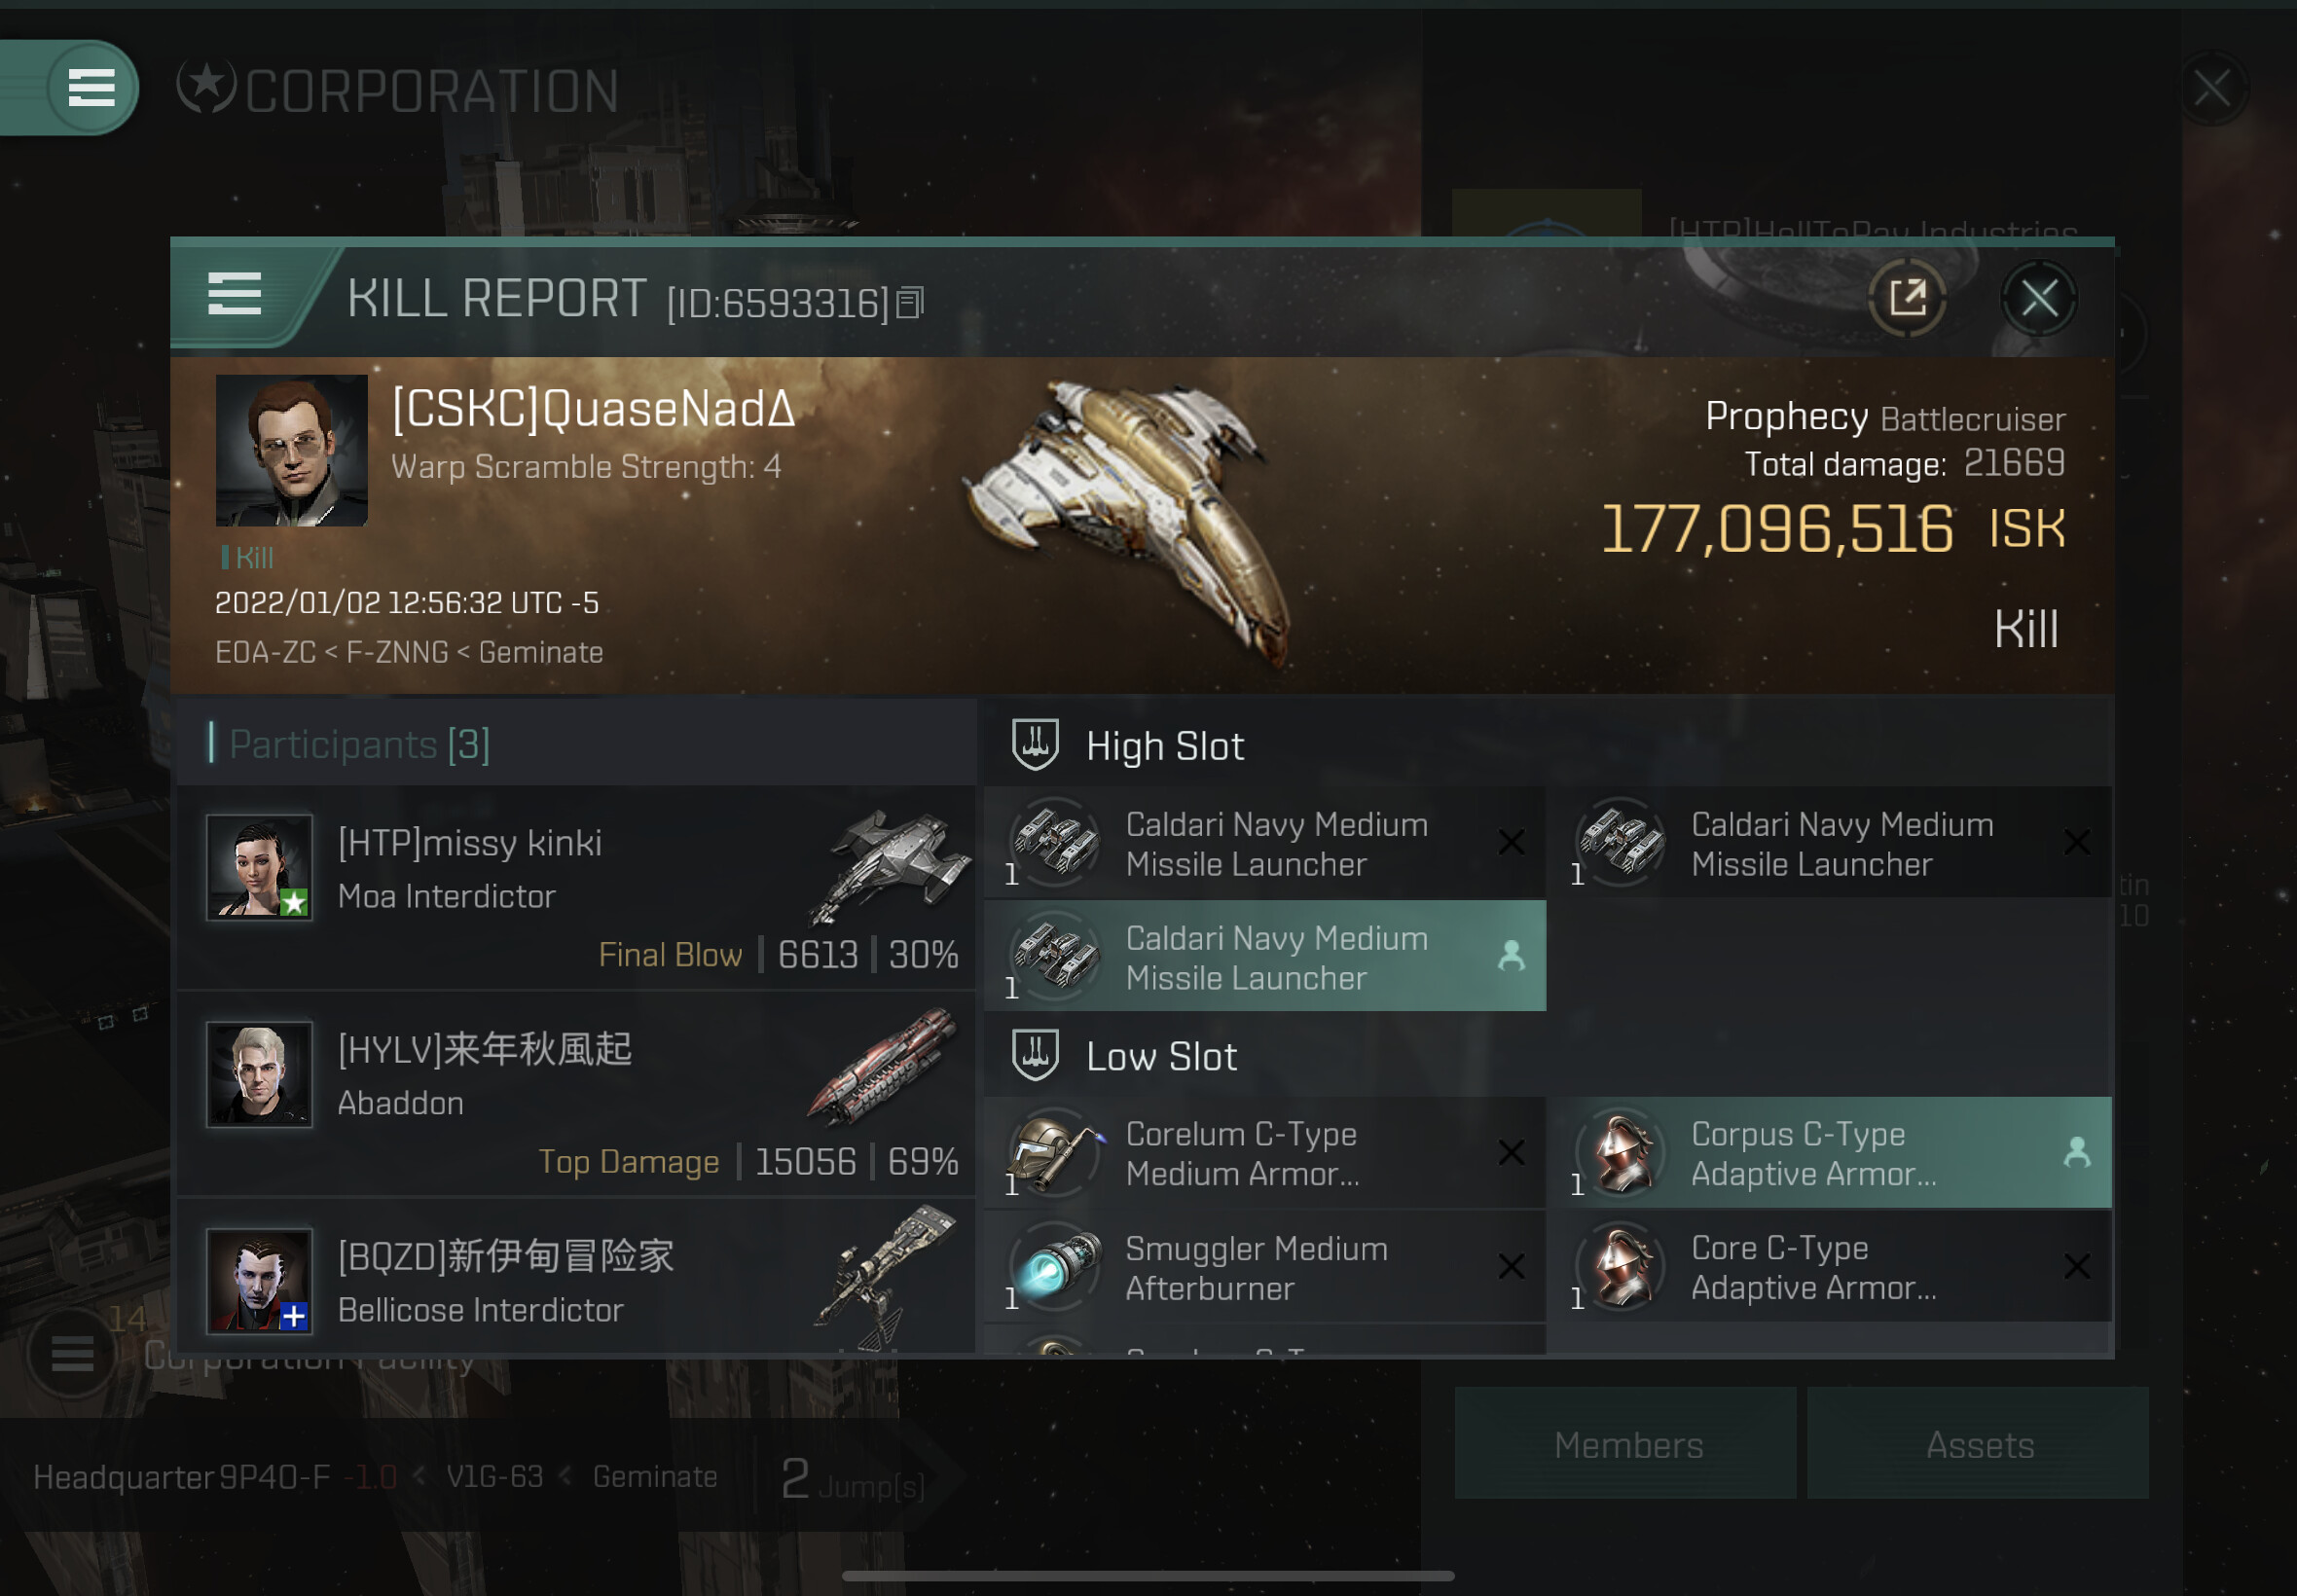Image resolution: width=2297 pixels, height=1596 pixels.
Task: Open the Assets tab
Action: pos(1978,1444)
